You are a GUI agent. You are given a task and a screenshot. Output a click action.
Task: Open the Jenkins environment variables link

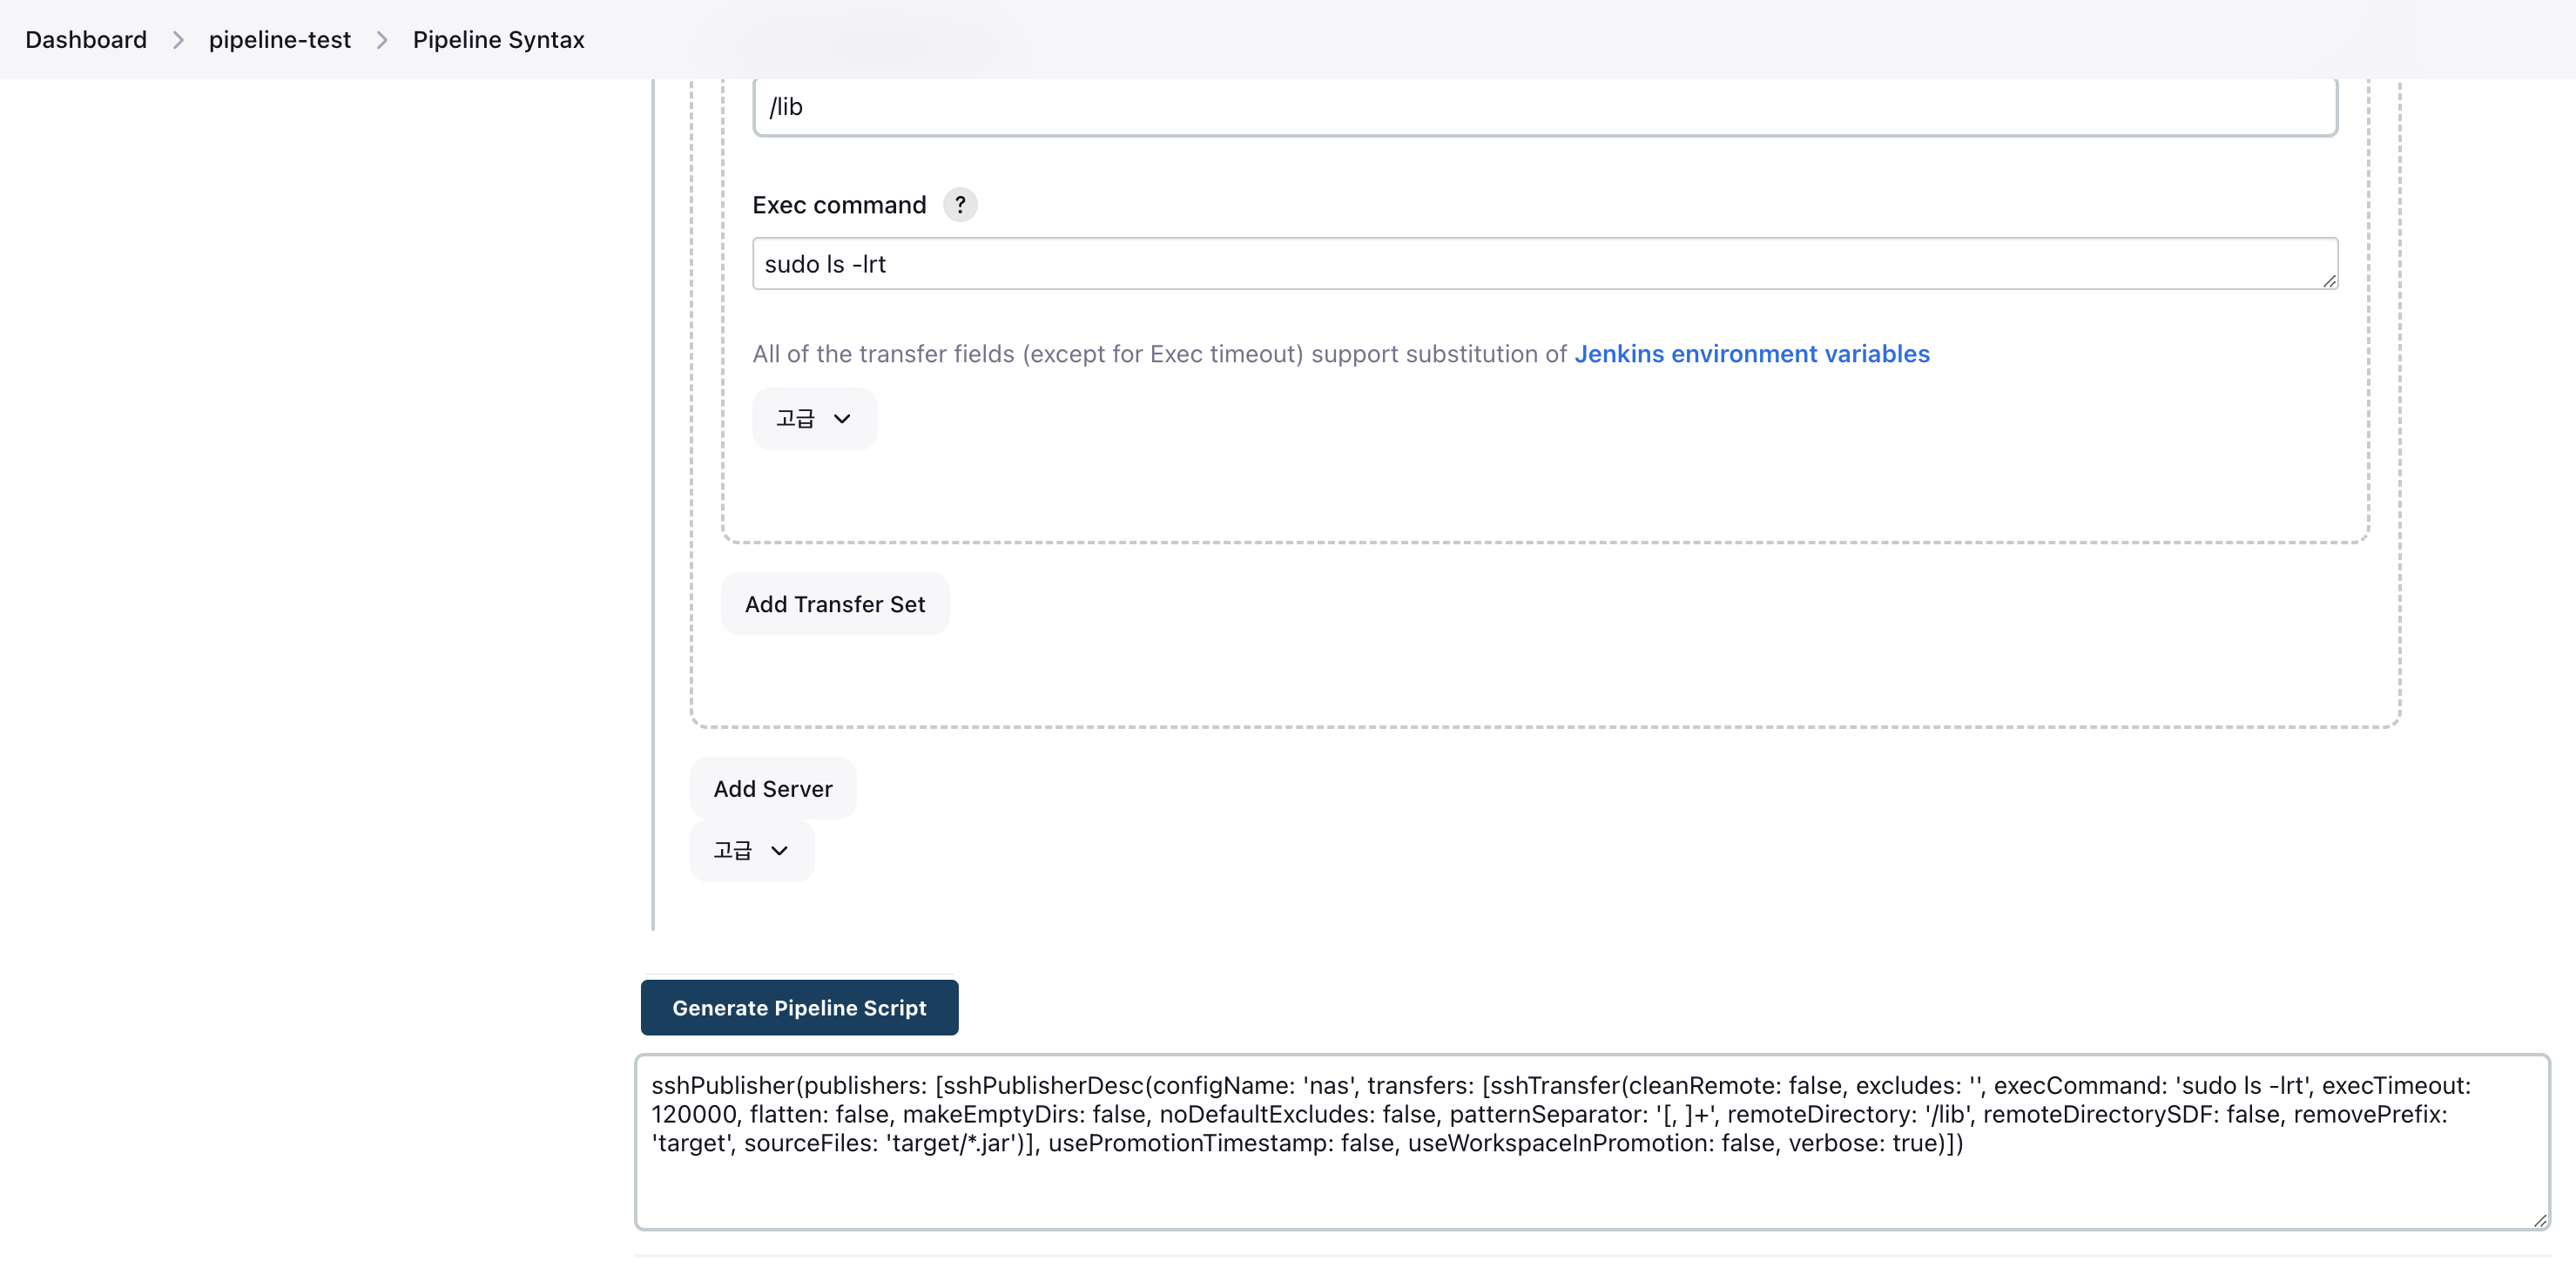coord(1751,354)
